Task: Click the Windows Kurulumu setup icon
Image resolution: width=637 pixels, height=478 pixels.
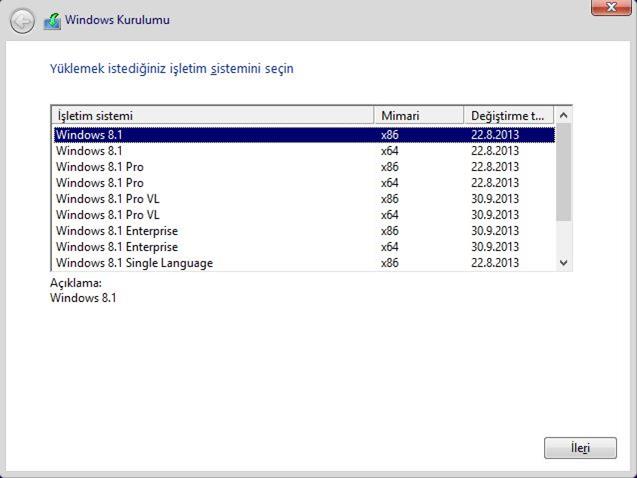Action: [x=52, y=21]
